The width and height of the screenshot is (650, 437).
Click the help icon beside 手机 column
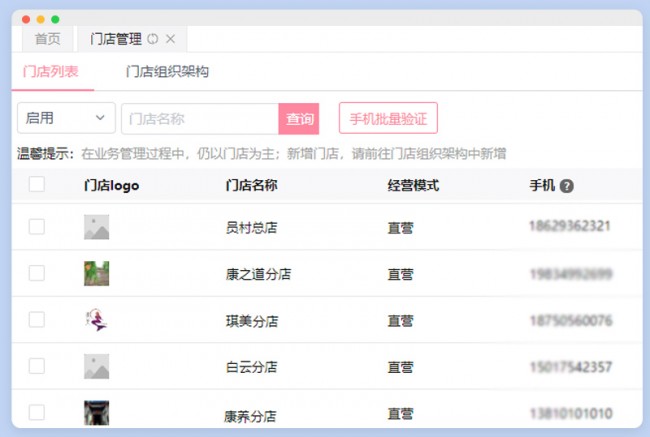tap(566, 186)
